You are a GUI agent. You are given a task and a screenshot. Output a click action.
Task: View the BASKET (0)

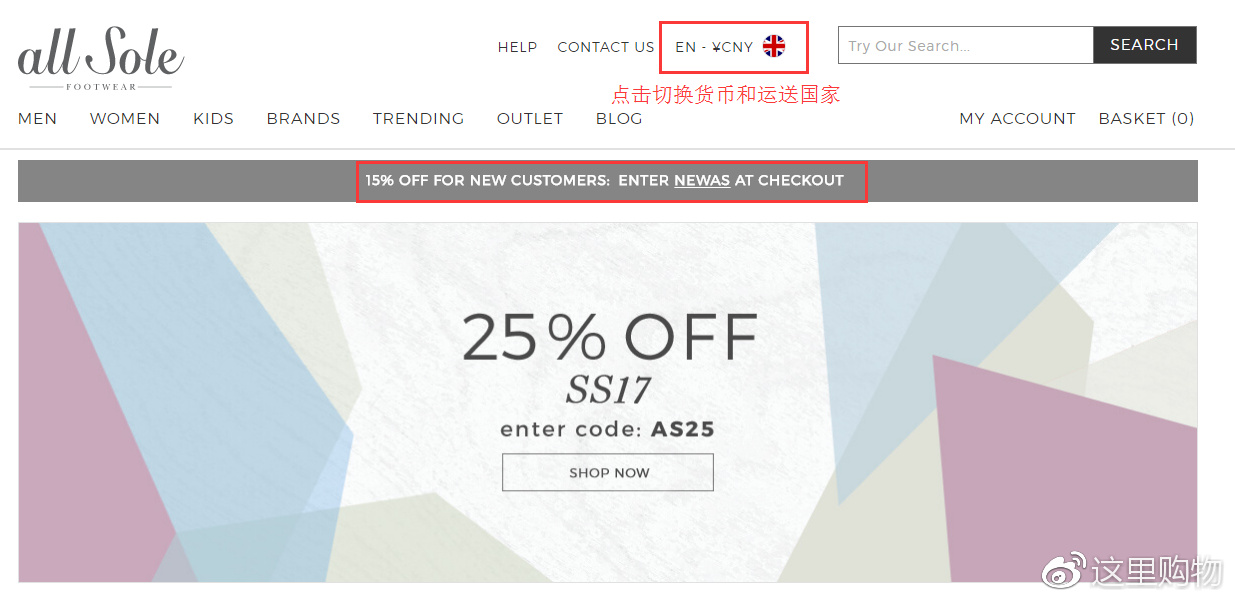point(1146,118)
